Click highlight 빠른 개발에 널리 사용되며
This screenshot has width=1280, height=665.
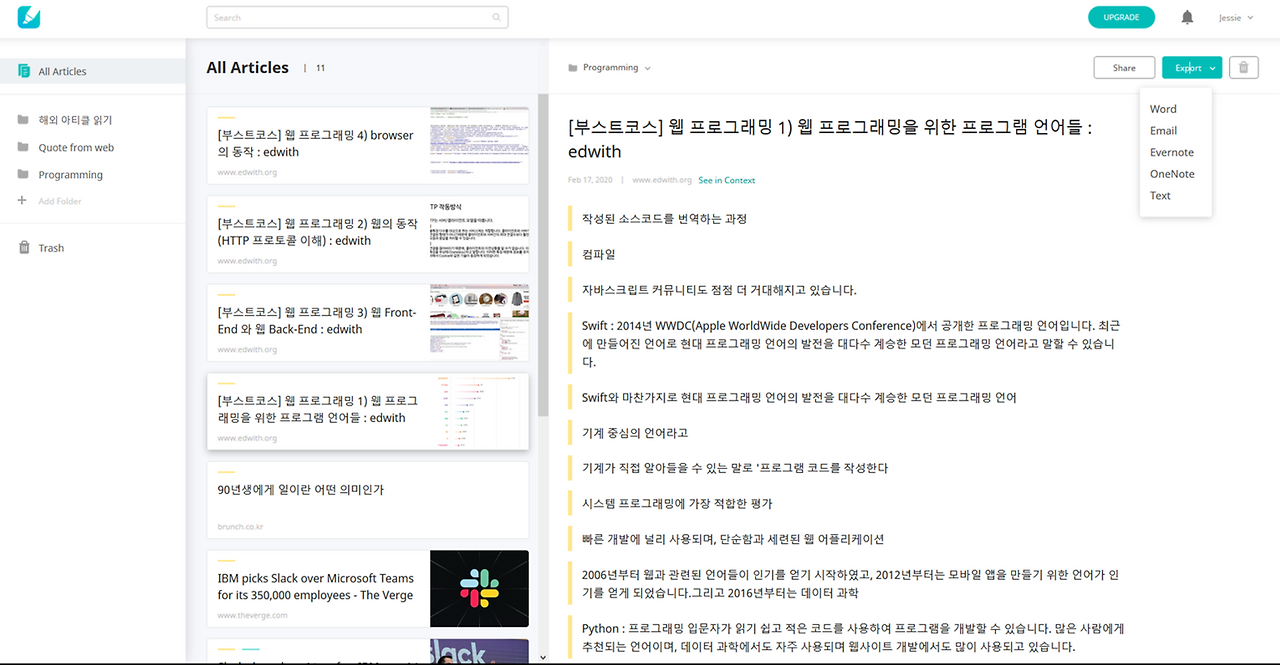pyautogui.click(x=733, y=539)
